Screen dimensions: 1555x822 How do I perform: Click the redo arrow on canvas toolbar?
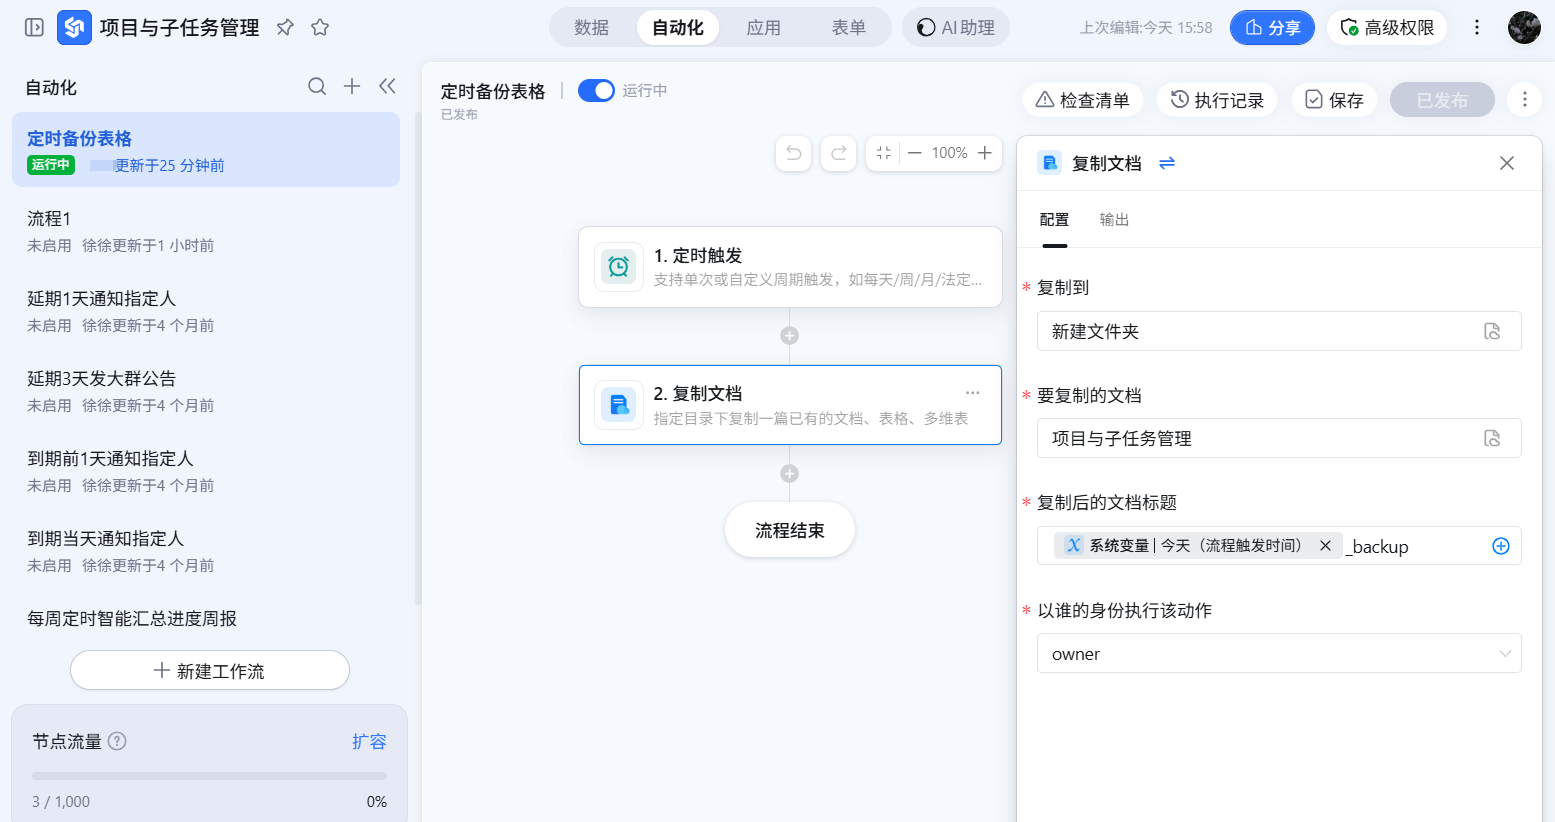pos(839,153)
